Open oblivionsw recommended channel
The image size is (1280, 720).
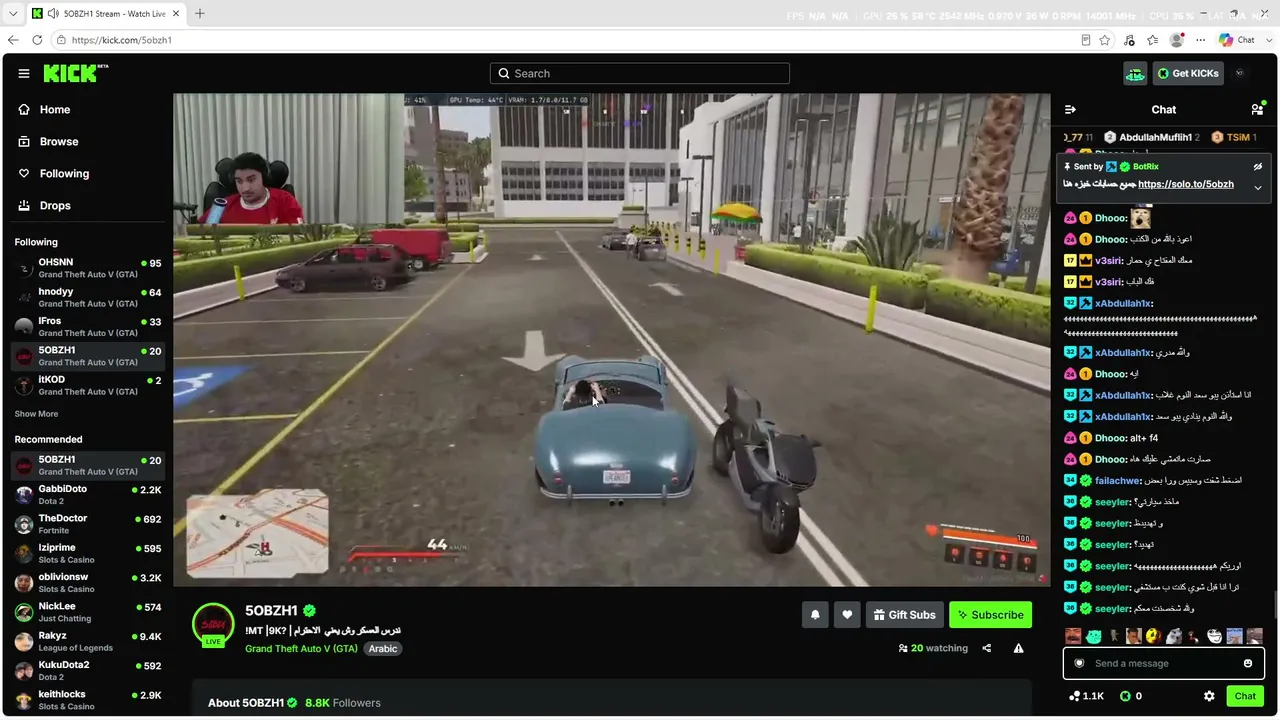coord(87,583)
